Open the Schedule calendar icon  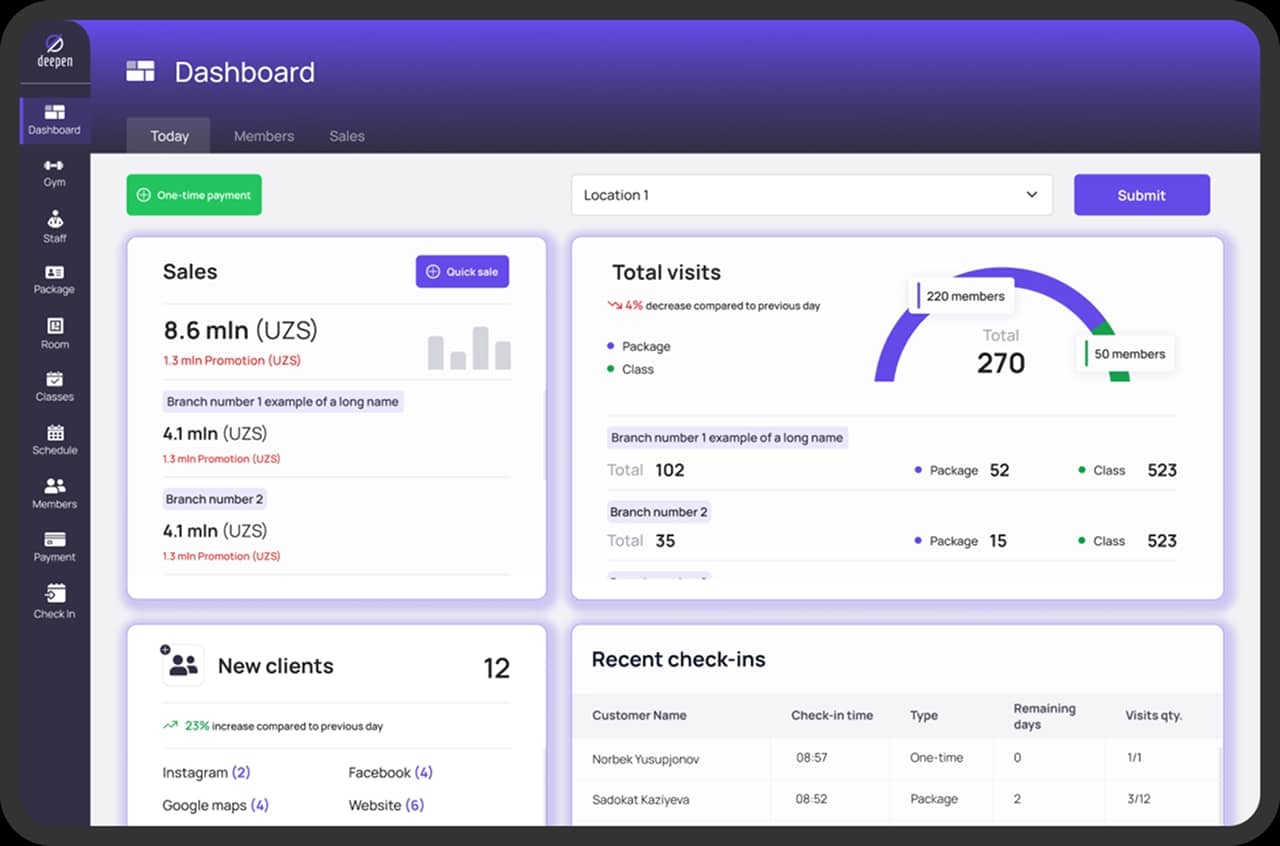pos(55,432)
